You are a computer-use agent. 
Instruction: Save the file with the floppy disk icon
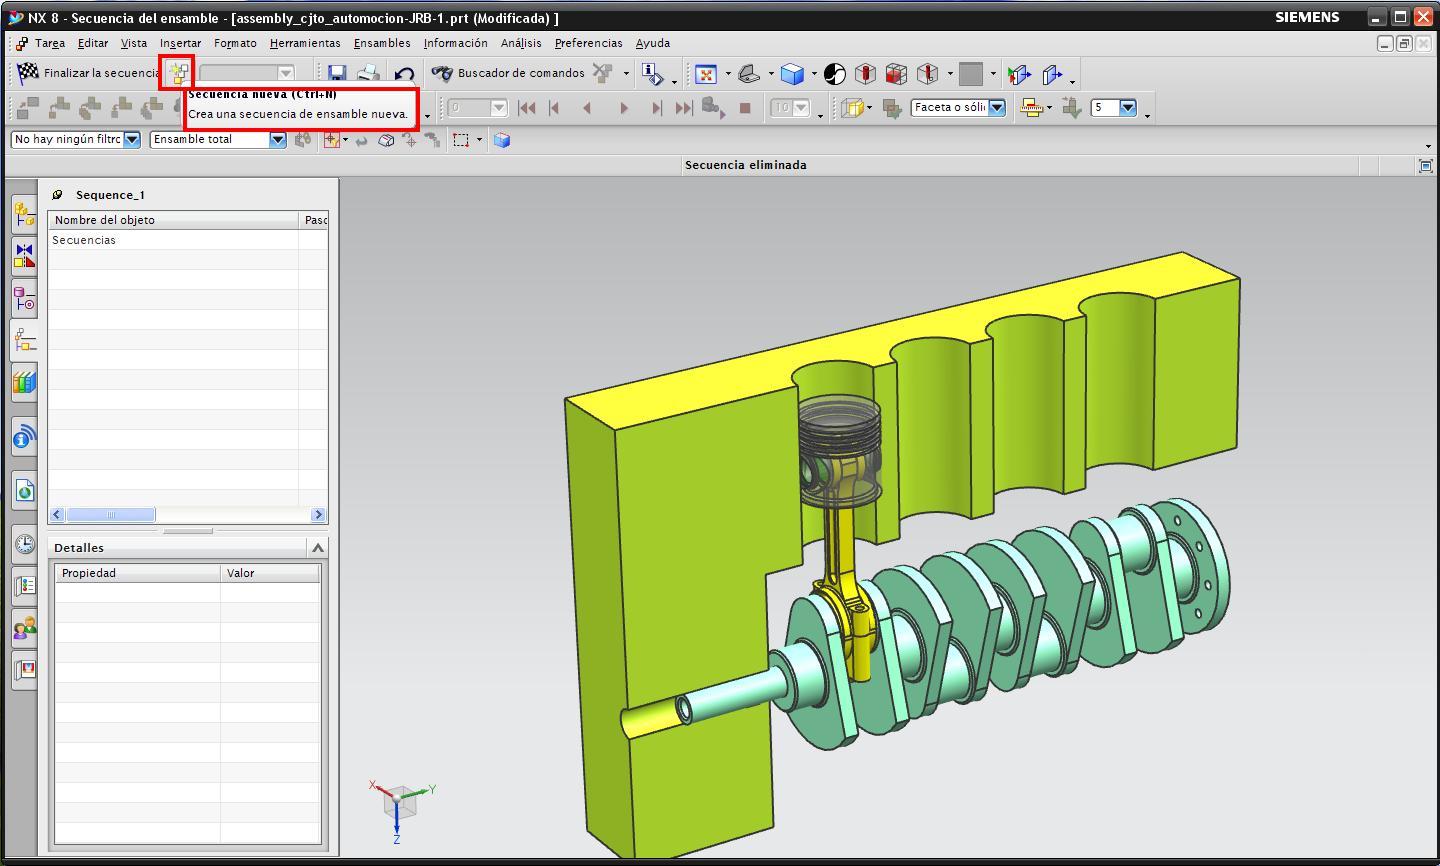(337, 73)
